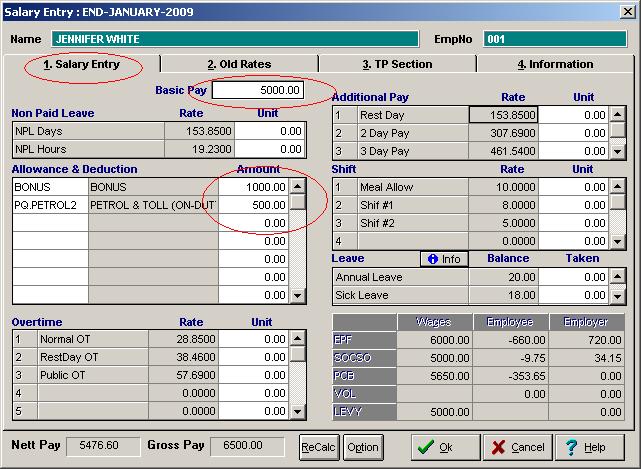Select SOCSO employer value 34.15
641x469 pixels.
(x=587, y=358)
